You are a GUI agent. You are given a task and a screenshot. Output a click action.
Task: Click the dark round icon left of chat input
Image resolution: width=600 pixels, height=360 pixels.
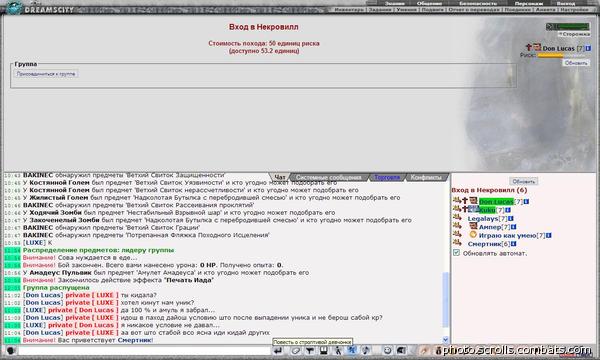tap(11, 350)
